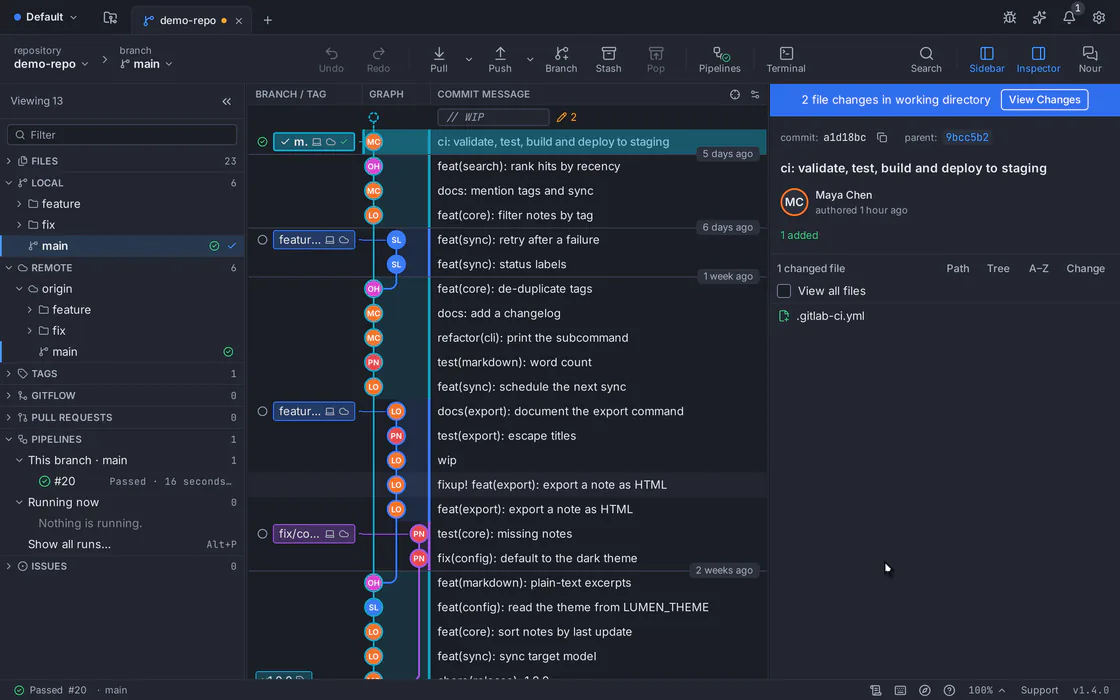Open the notifications bell
Screen dimensions: 1120x700
pyautogui.click(x=1069, y=18)
